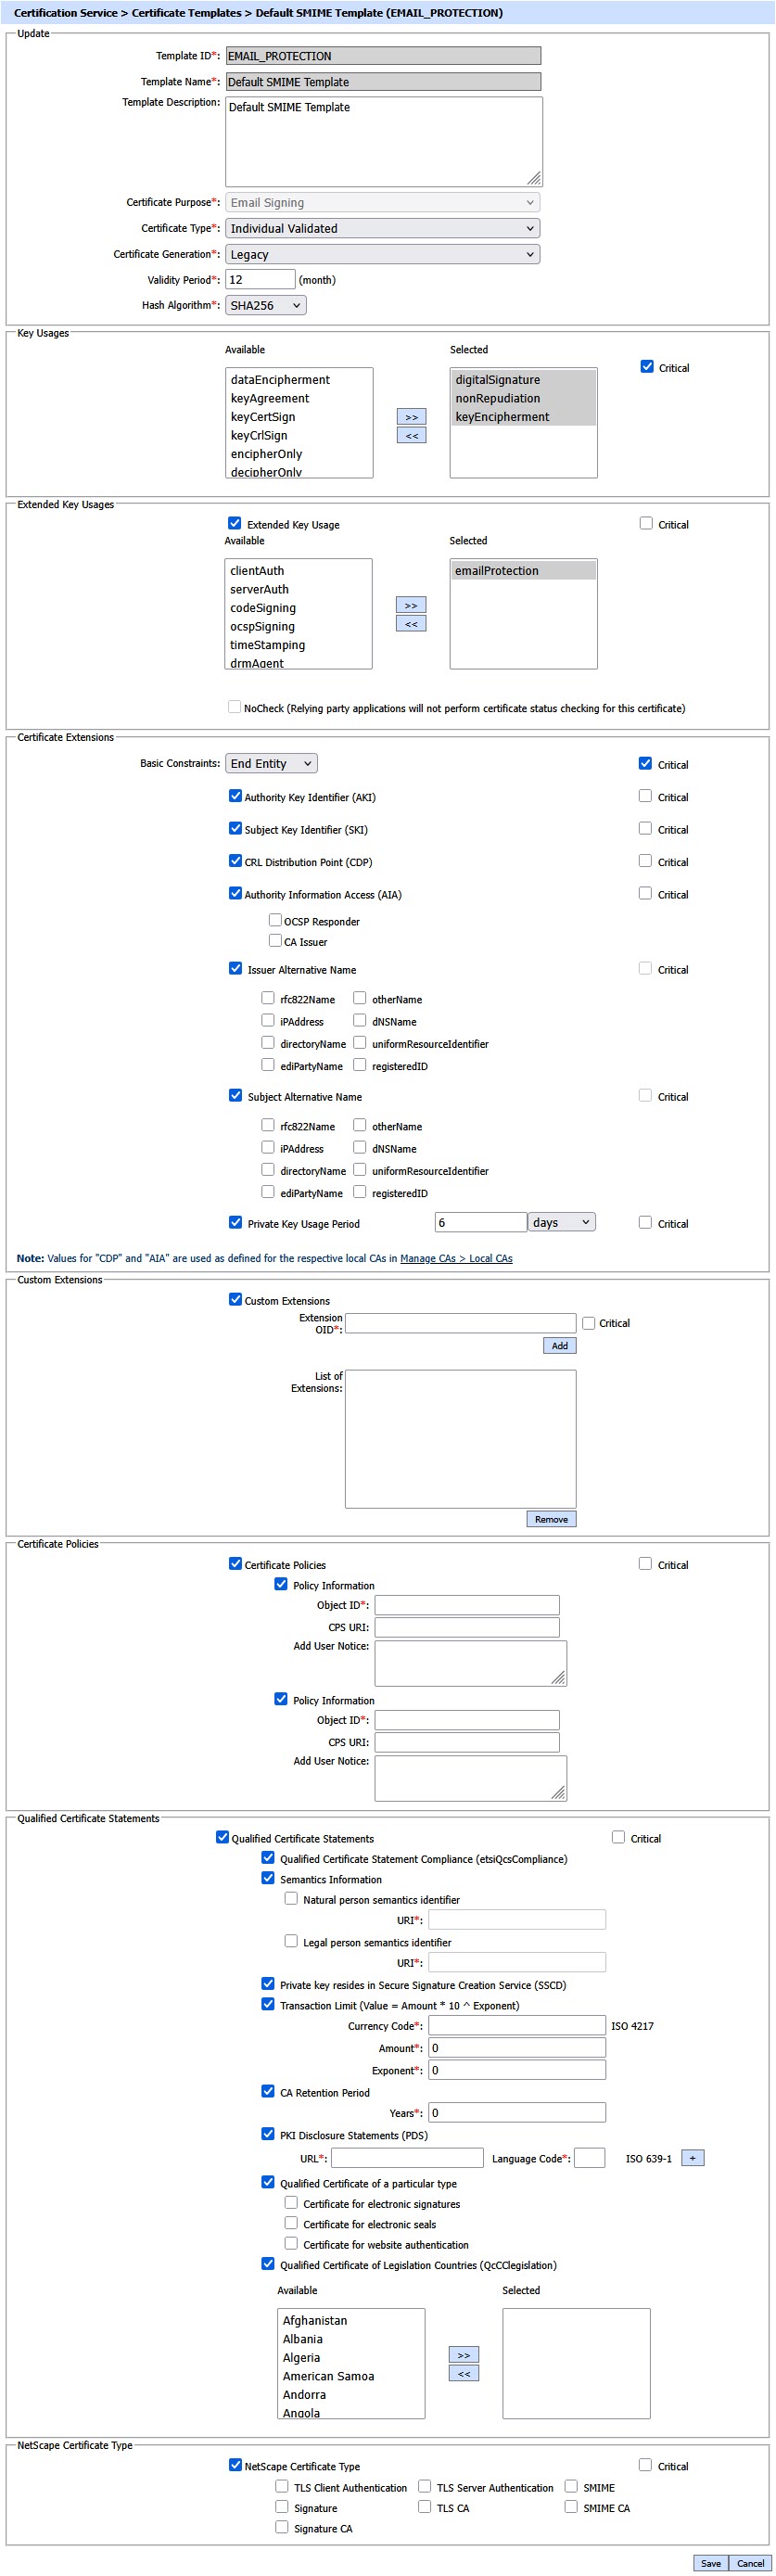Click the Save button

[x=710, y=2563]
